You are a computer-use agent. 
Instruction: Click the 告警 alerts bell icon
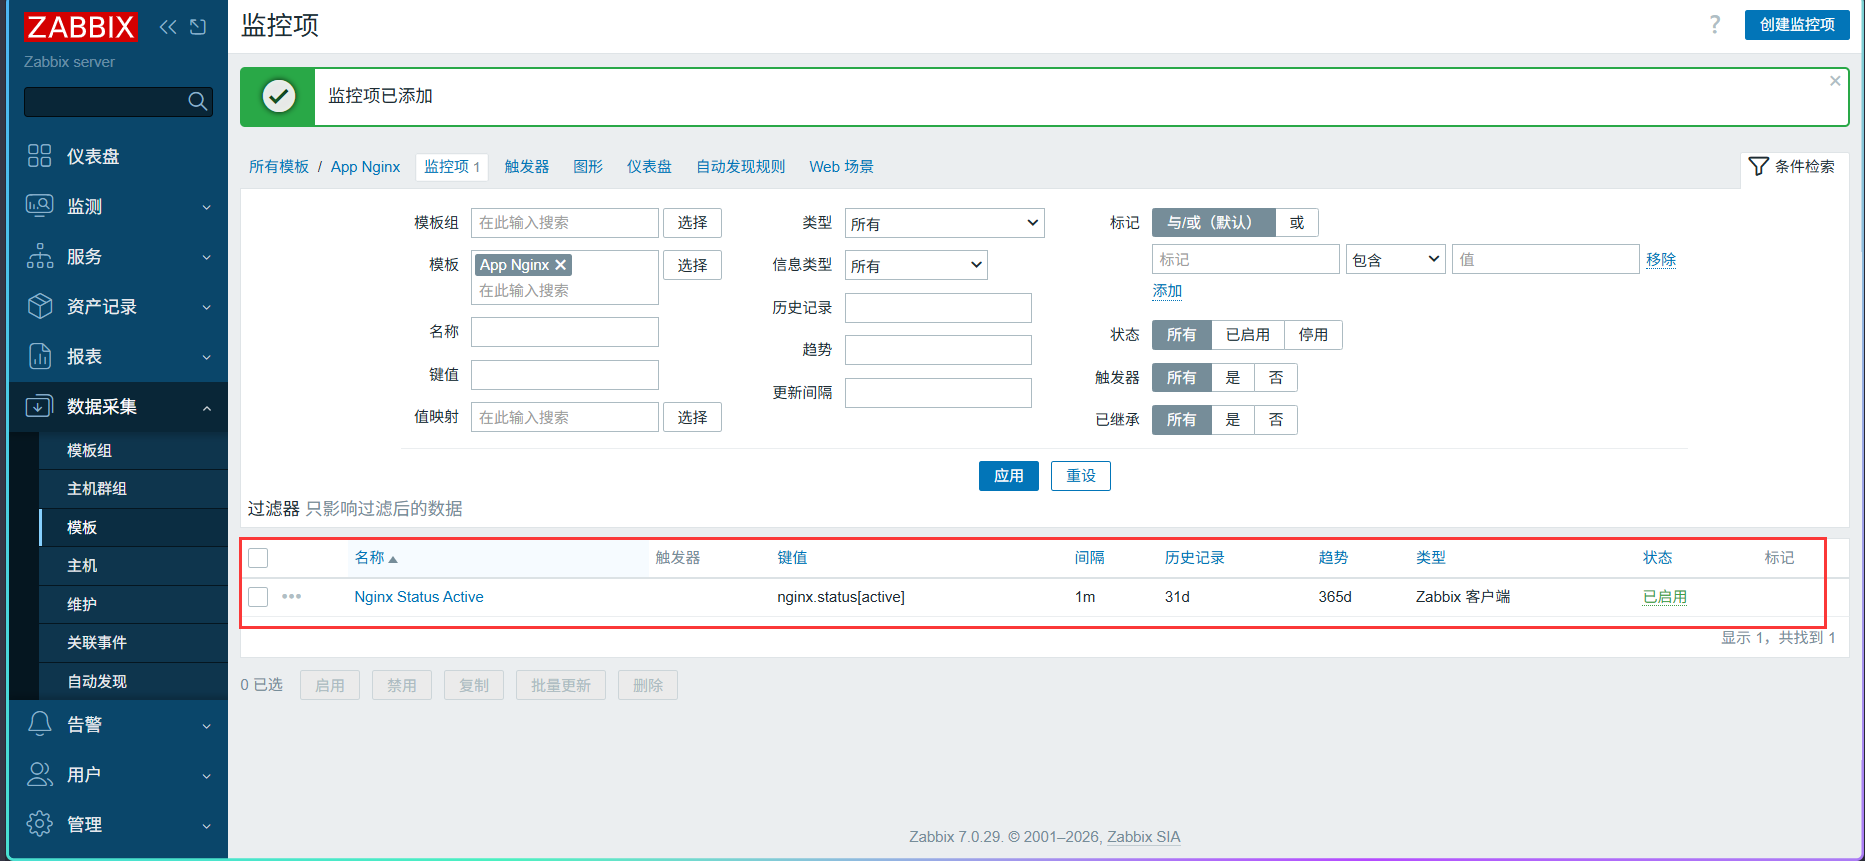pos(39,724)
